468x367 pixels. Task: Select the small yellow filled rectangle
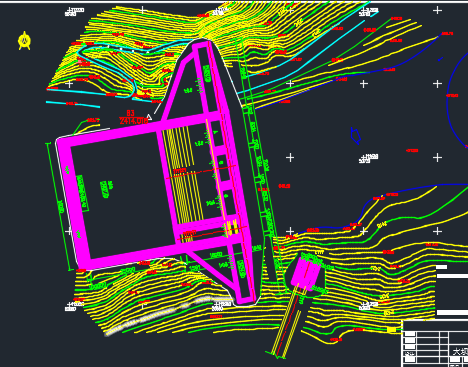coord(391,330)
